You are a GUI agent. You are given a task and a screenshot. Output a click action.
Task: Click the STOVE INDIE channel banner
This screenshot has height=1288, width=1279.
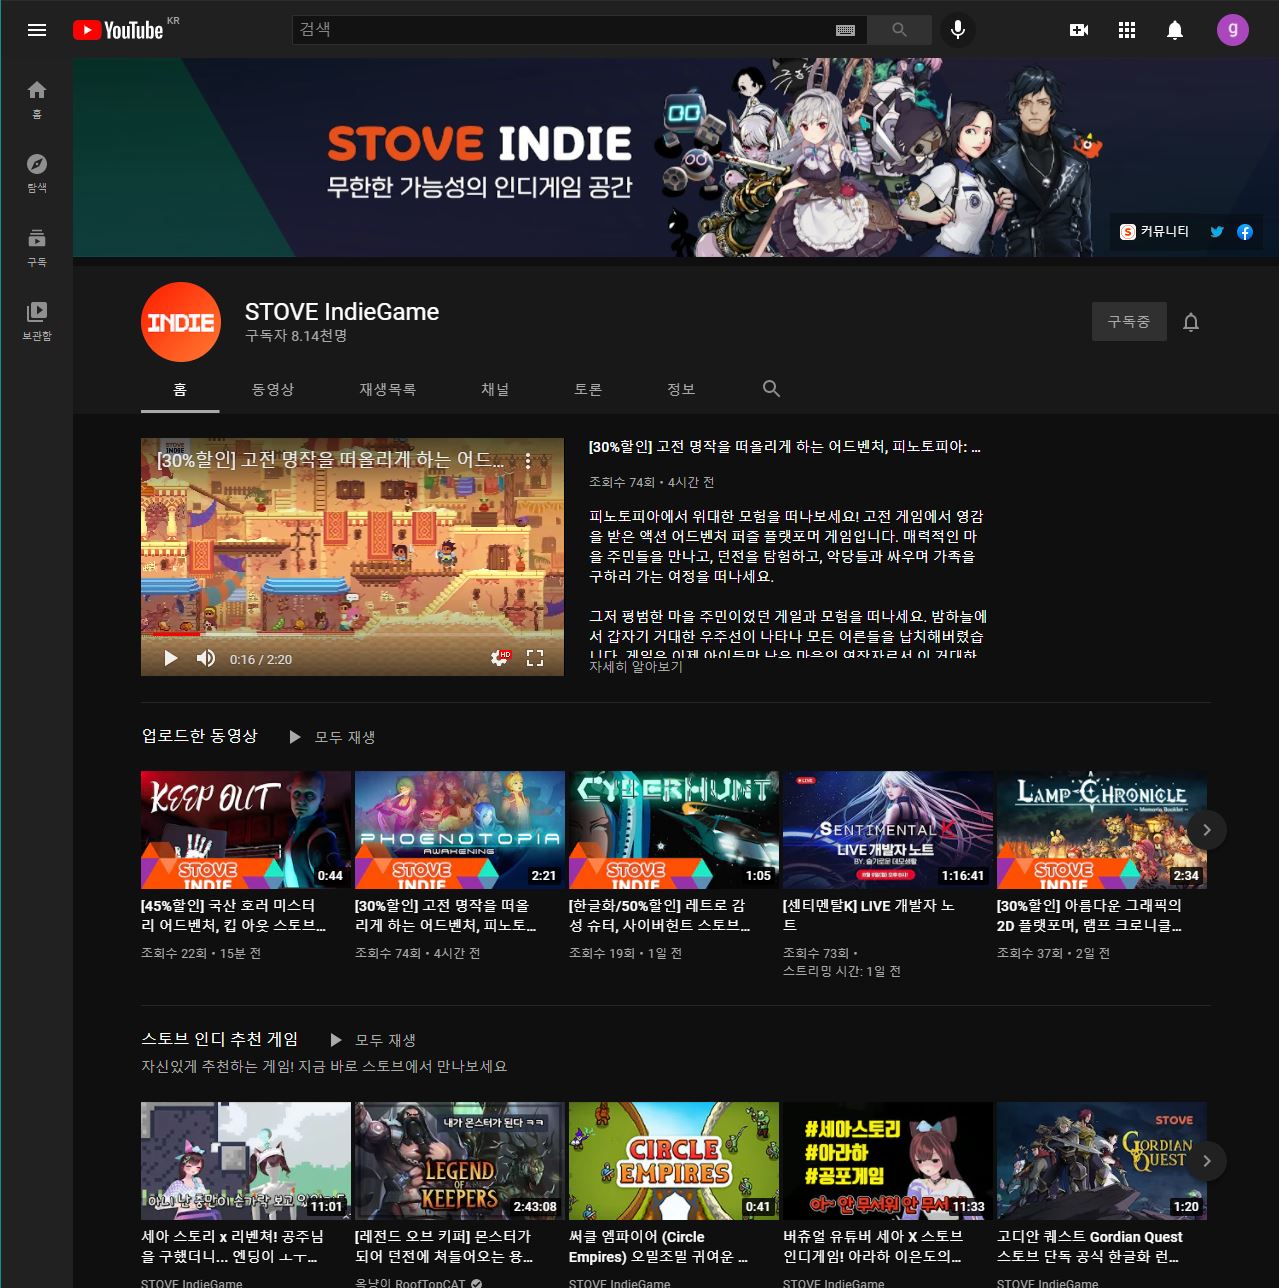click(x=676, y=157)
